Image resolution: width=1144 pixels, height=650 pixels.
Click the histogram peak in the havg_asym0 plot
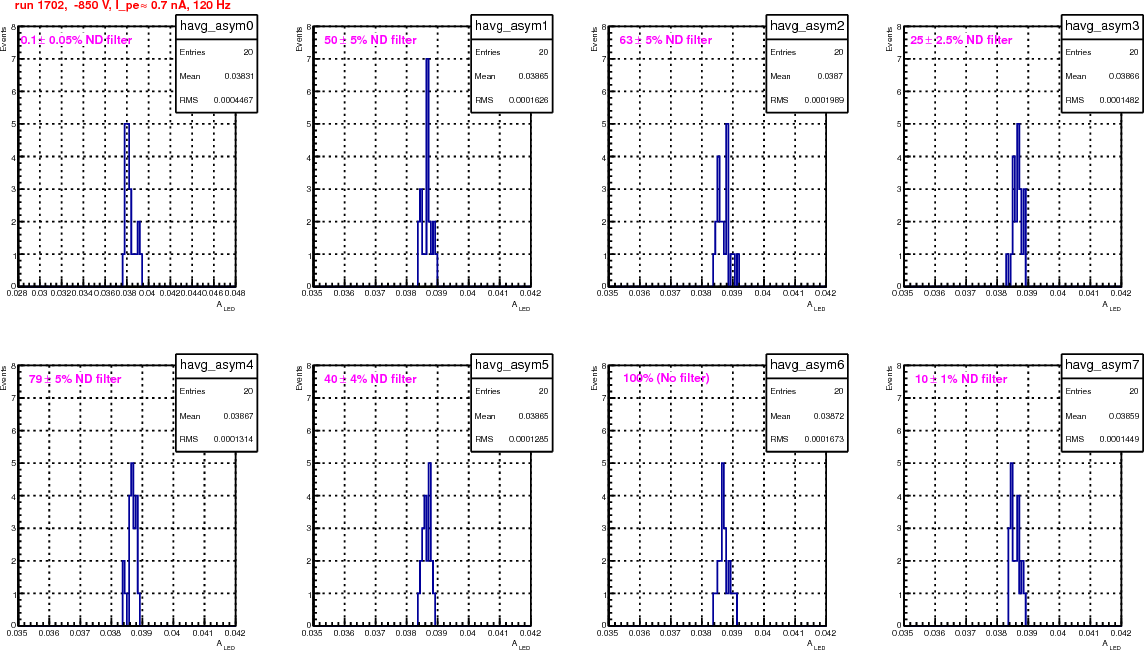(127, 125)
